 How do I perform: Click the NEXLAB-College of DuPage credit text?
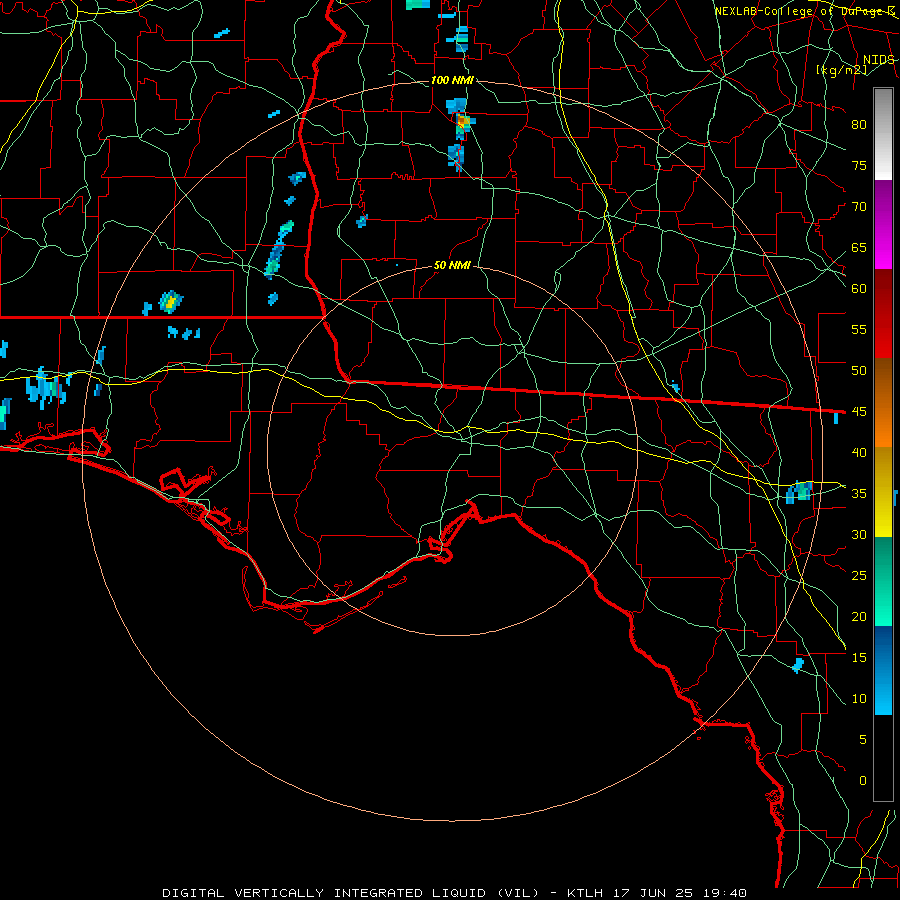pos(805,11)
